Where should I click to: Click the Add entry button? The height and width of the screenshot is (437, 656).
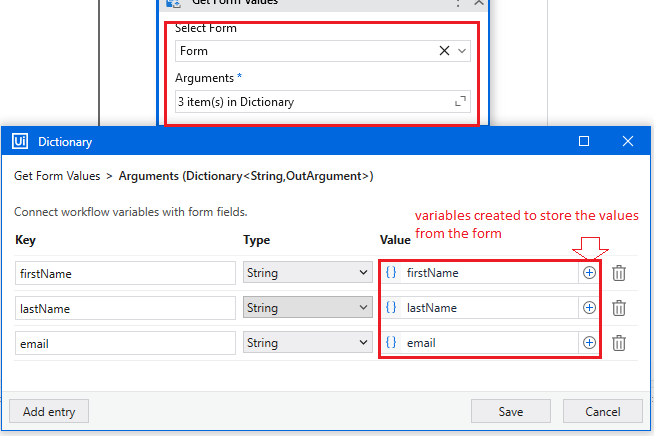point(49,411)
